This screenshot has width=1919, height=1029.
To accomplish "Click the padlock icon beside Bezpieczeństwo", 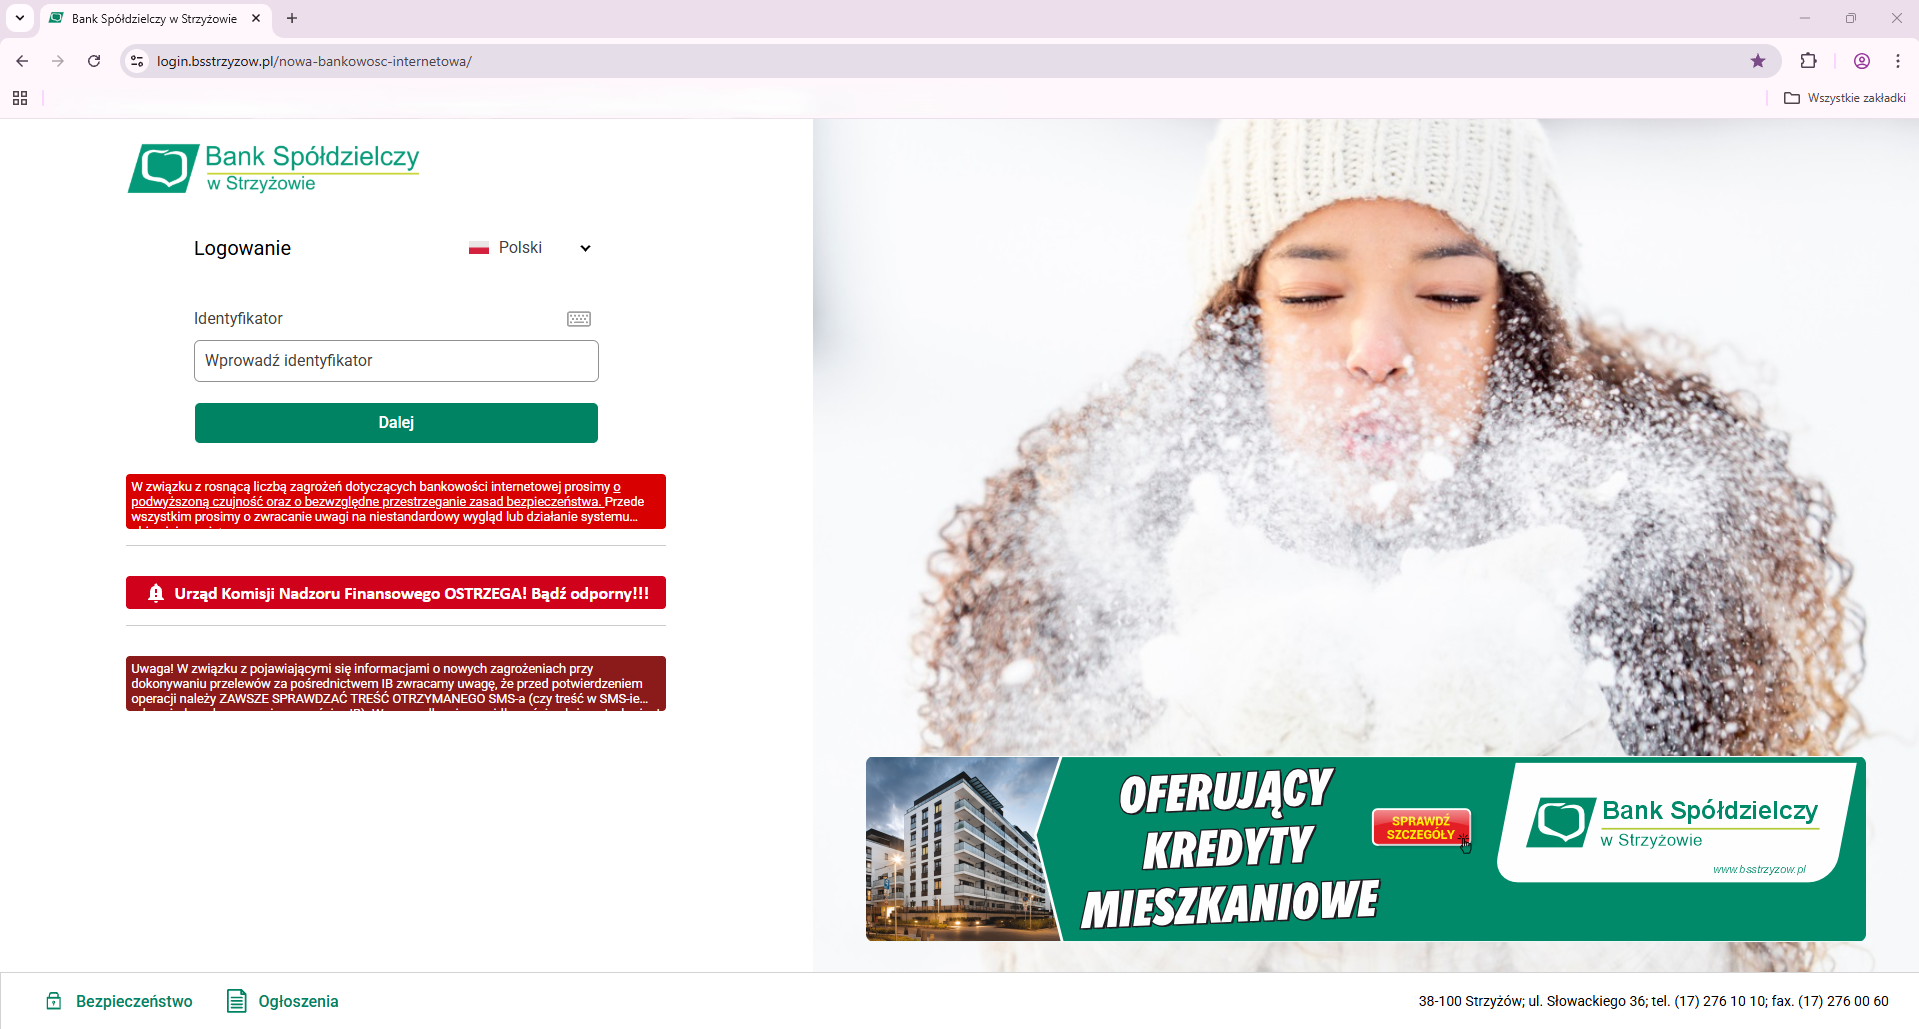I will (53, 1001).
